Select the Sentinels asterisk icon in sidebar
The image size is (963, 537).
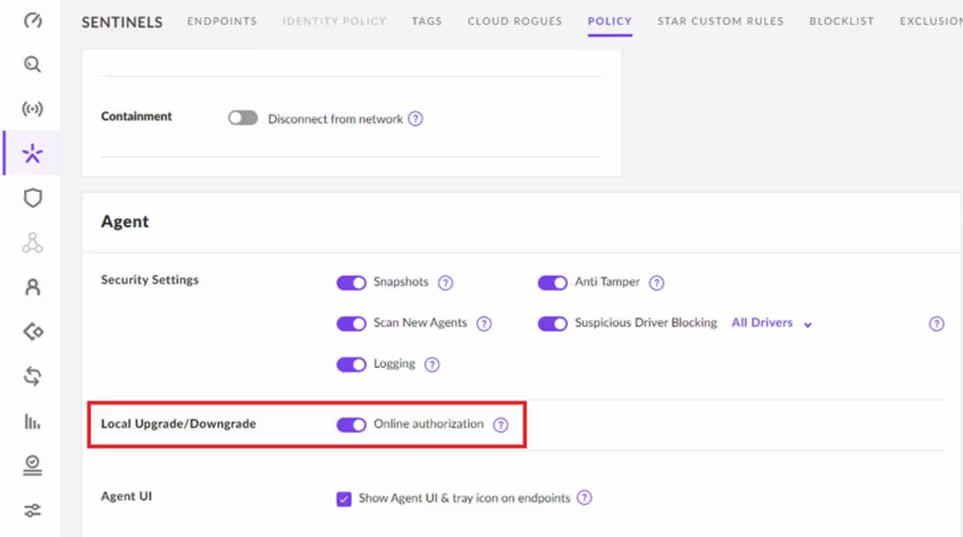33,153
